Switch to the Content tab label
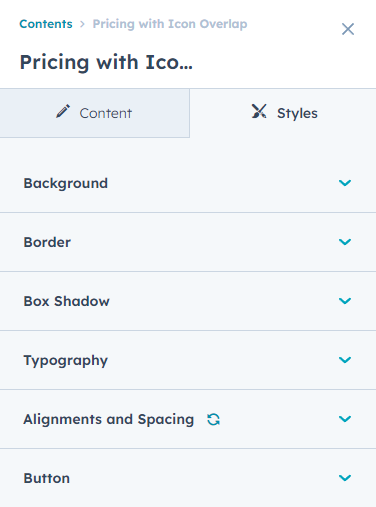The height and width of the screenshot is (507, 376). tap(106, 113)
